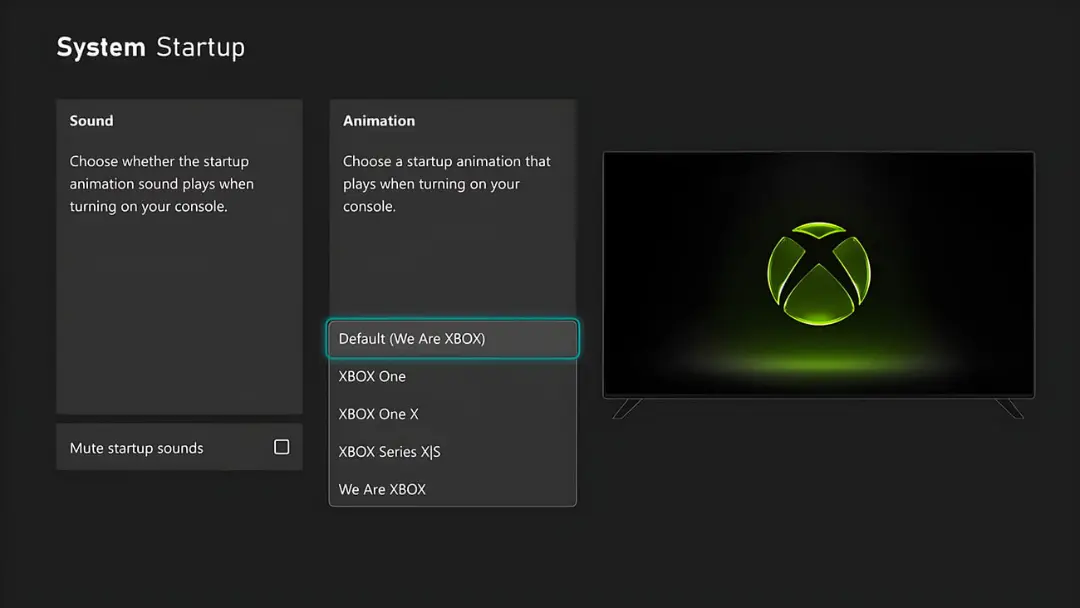Choose the last We Are XBOX option
This screenshot has width=1080, height=608.
[453, 489]
